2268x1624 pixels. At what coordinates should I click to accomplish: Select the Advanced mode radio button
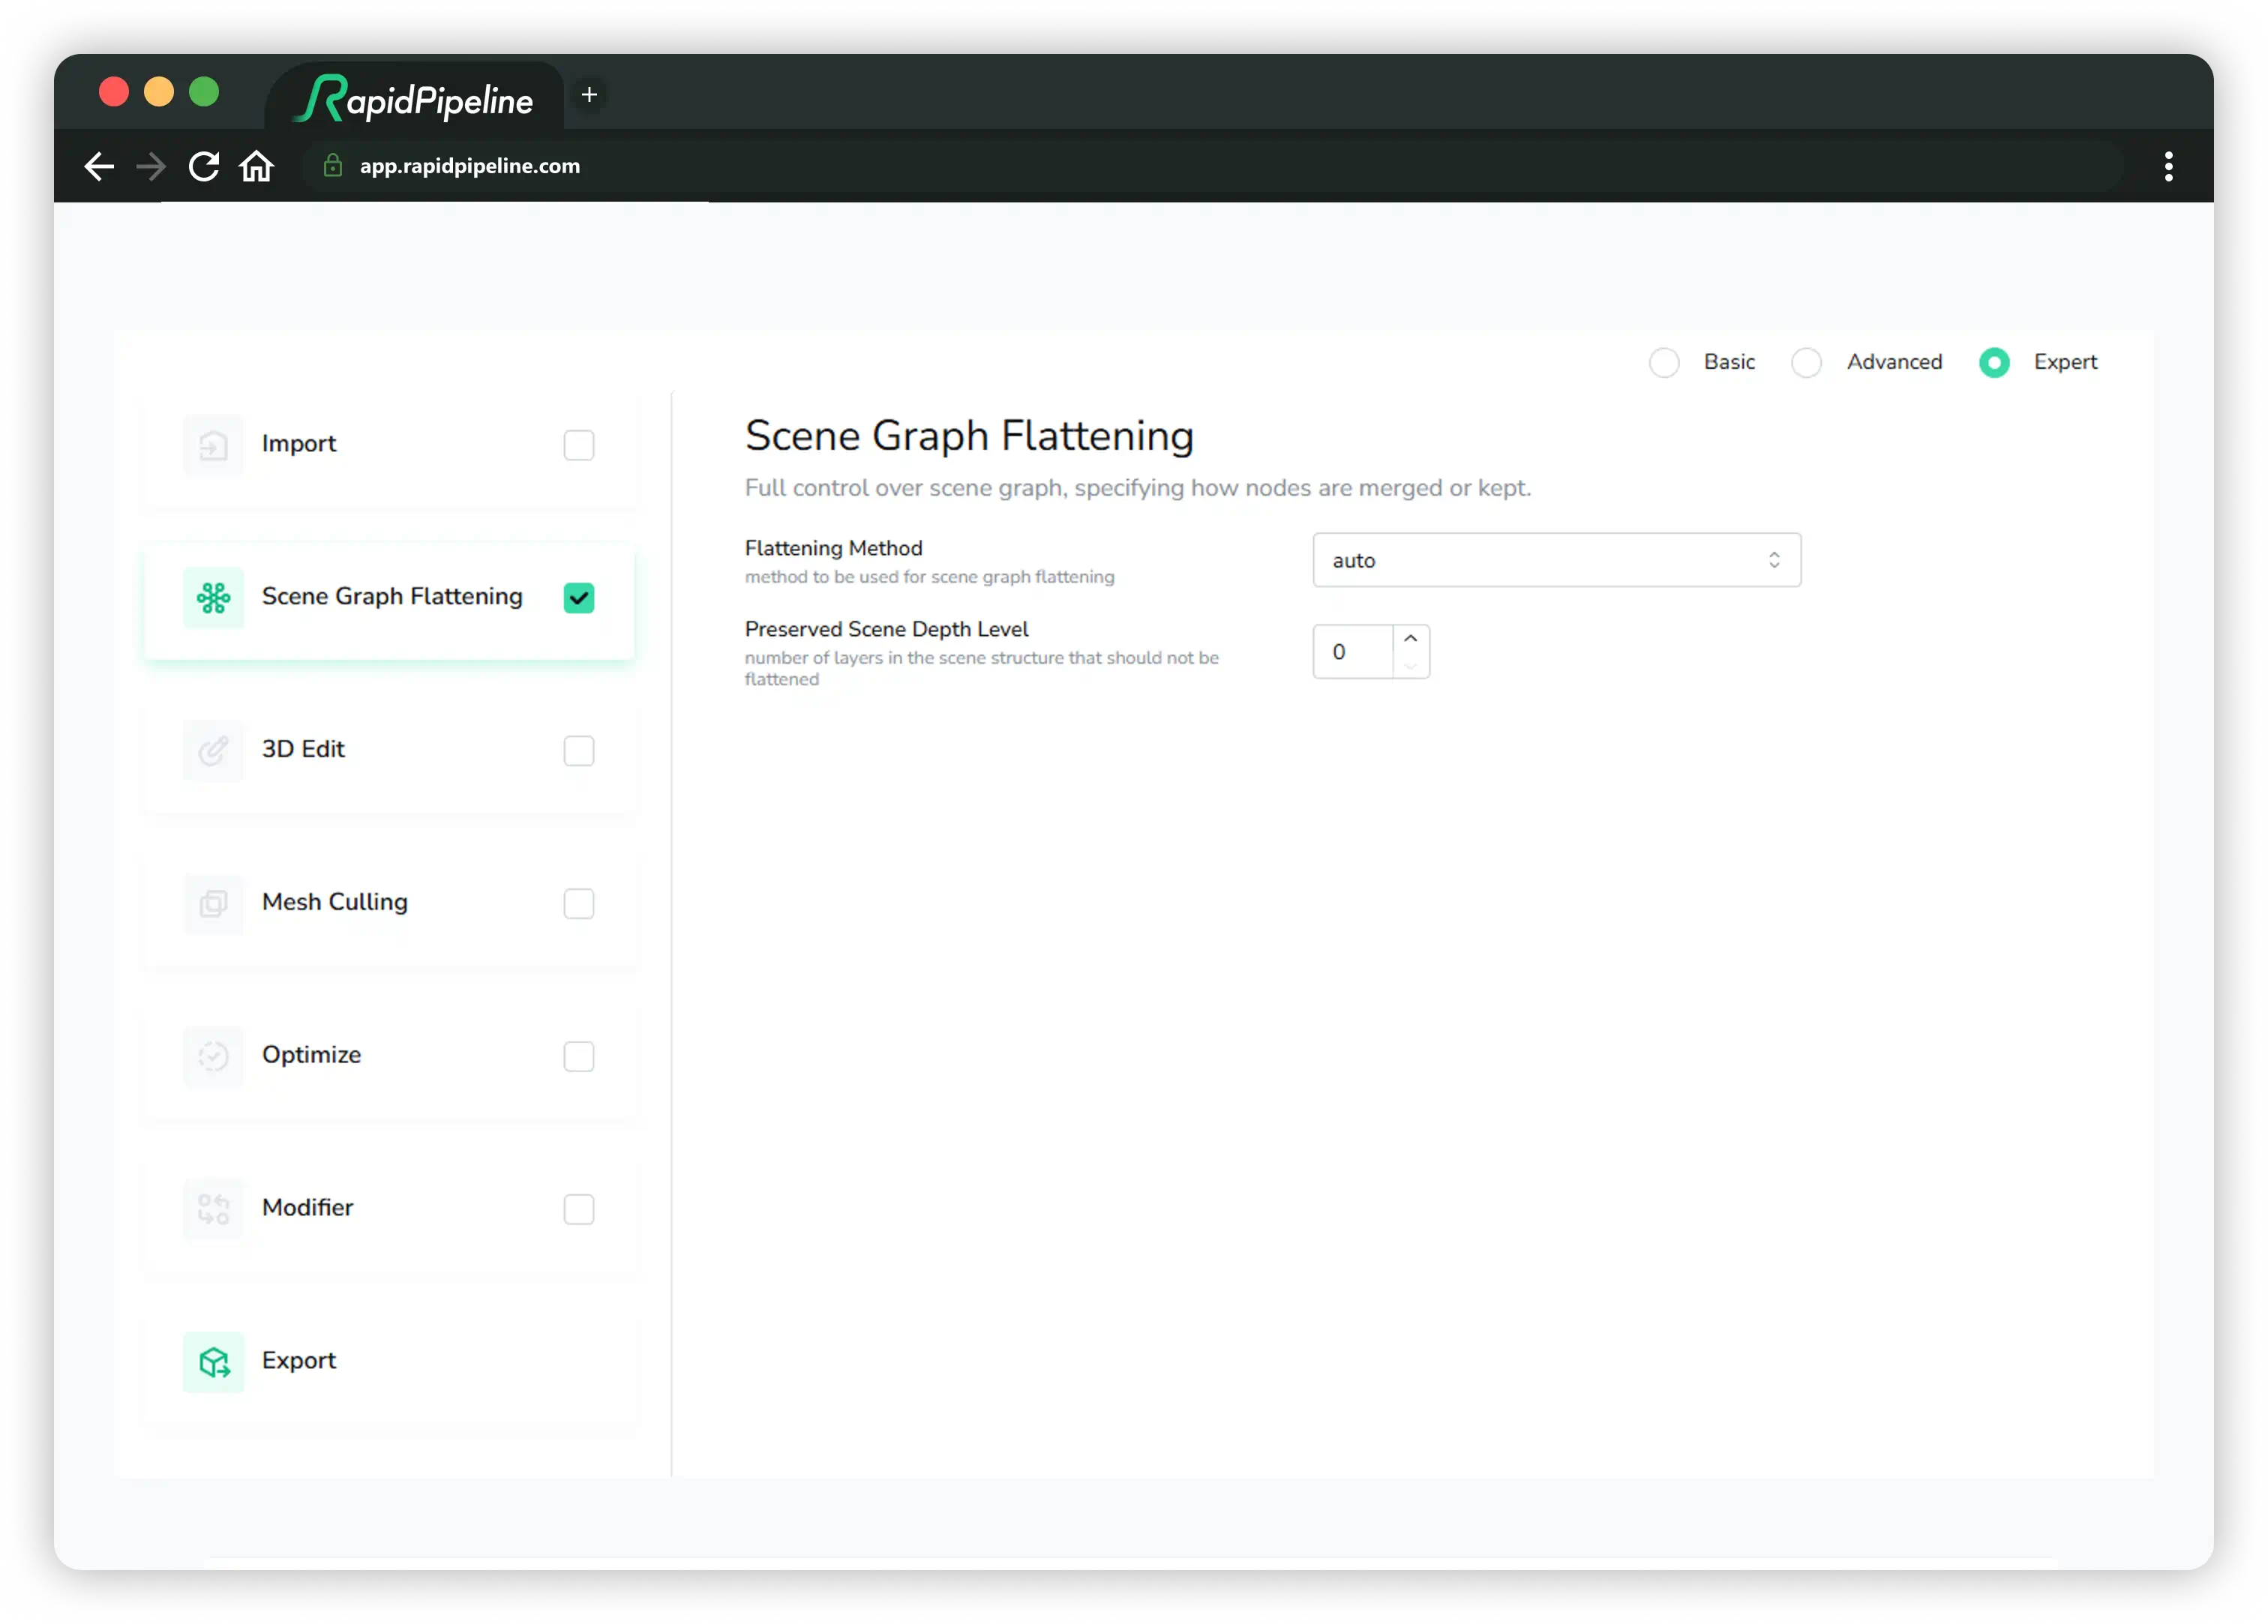[1806, 362]
